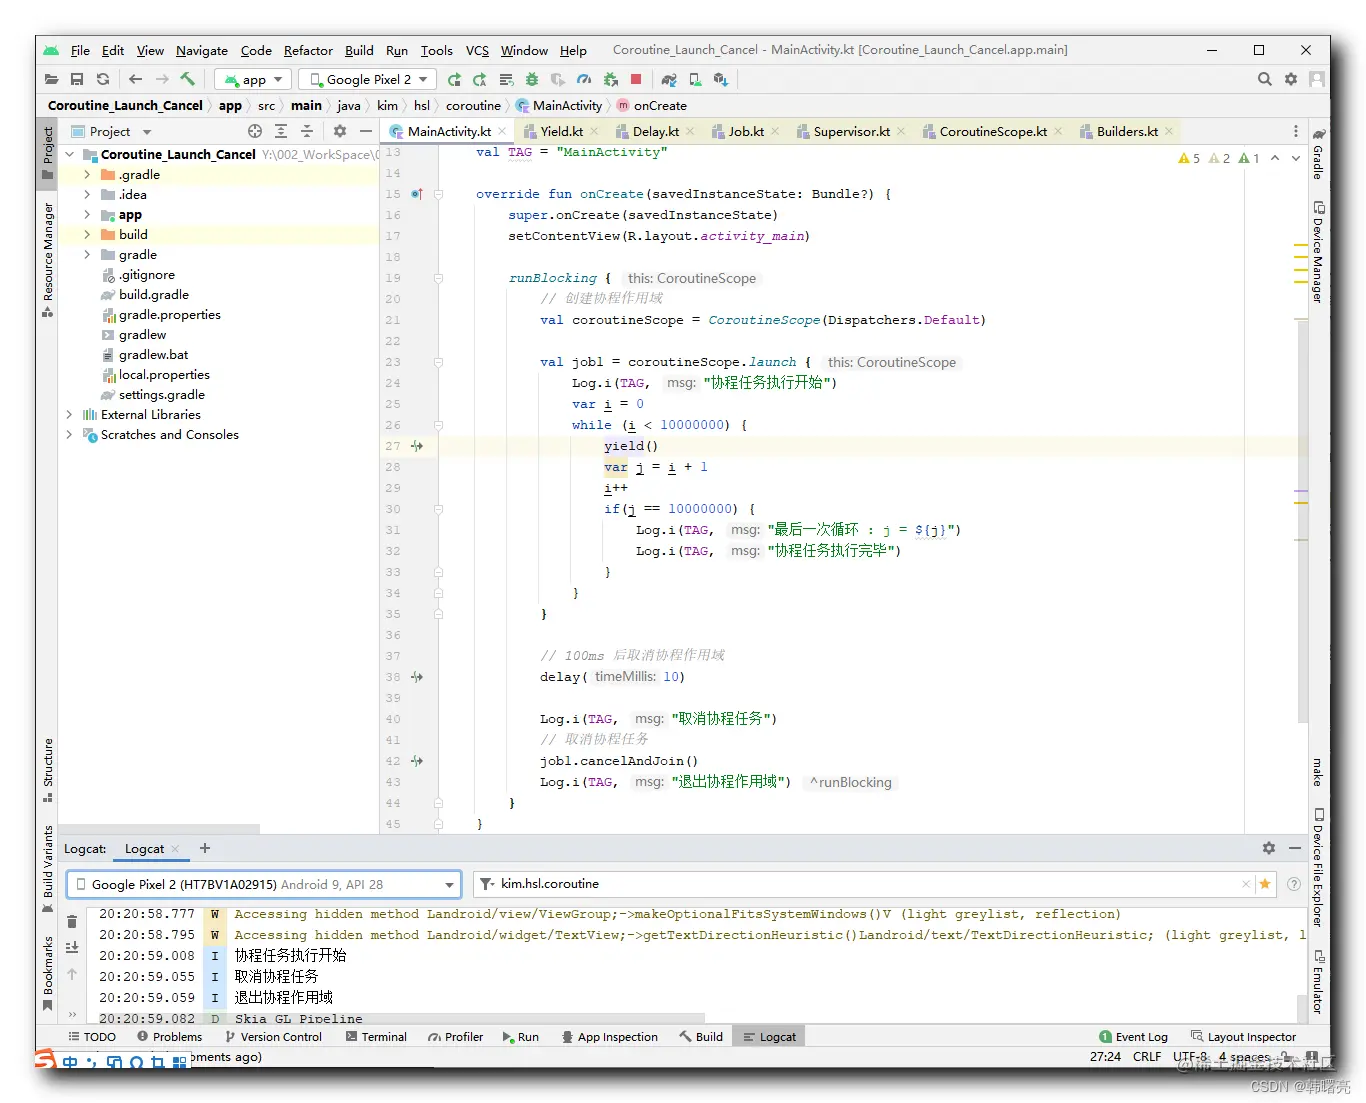Click the Make Project hammer icon
1366x1103 pixels.
[x=187, y=79]
